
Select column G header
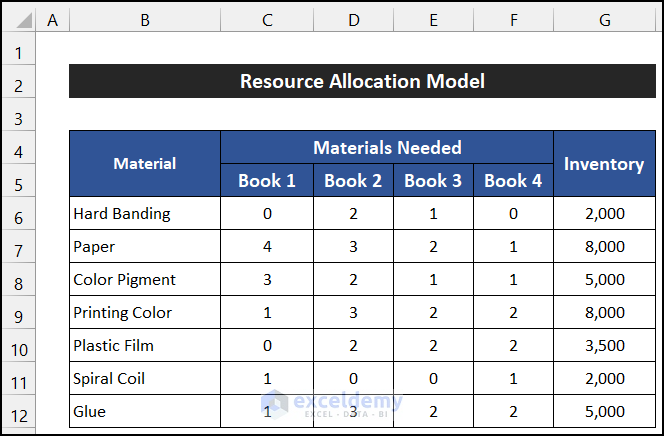603,19
